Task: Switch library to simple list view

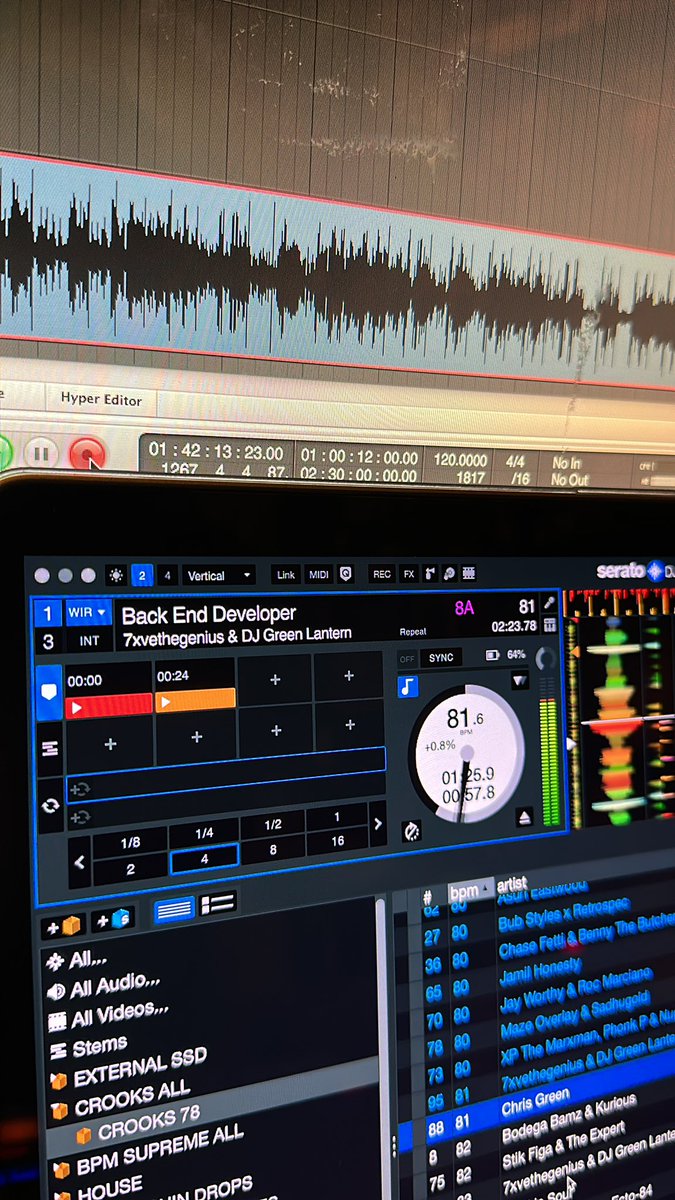Action: tap(173, 909)
